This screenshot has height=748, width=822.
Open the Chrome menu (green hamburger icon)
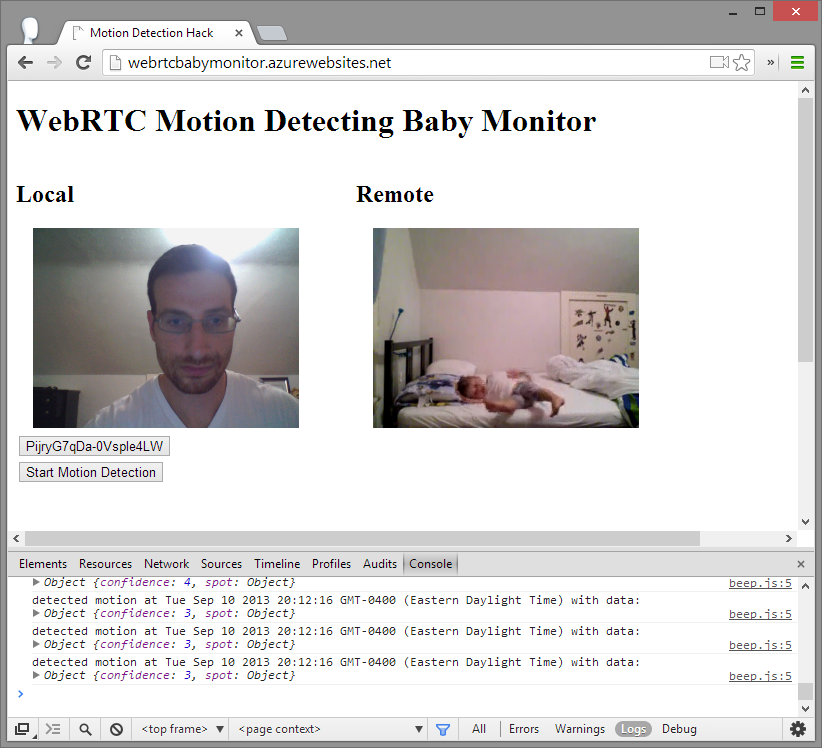(x=797, y=62)
